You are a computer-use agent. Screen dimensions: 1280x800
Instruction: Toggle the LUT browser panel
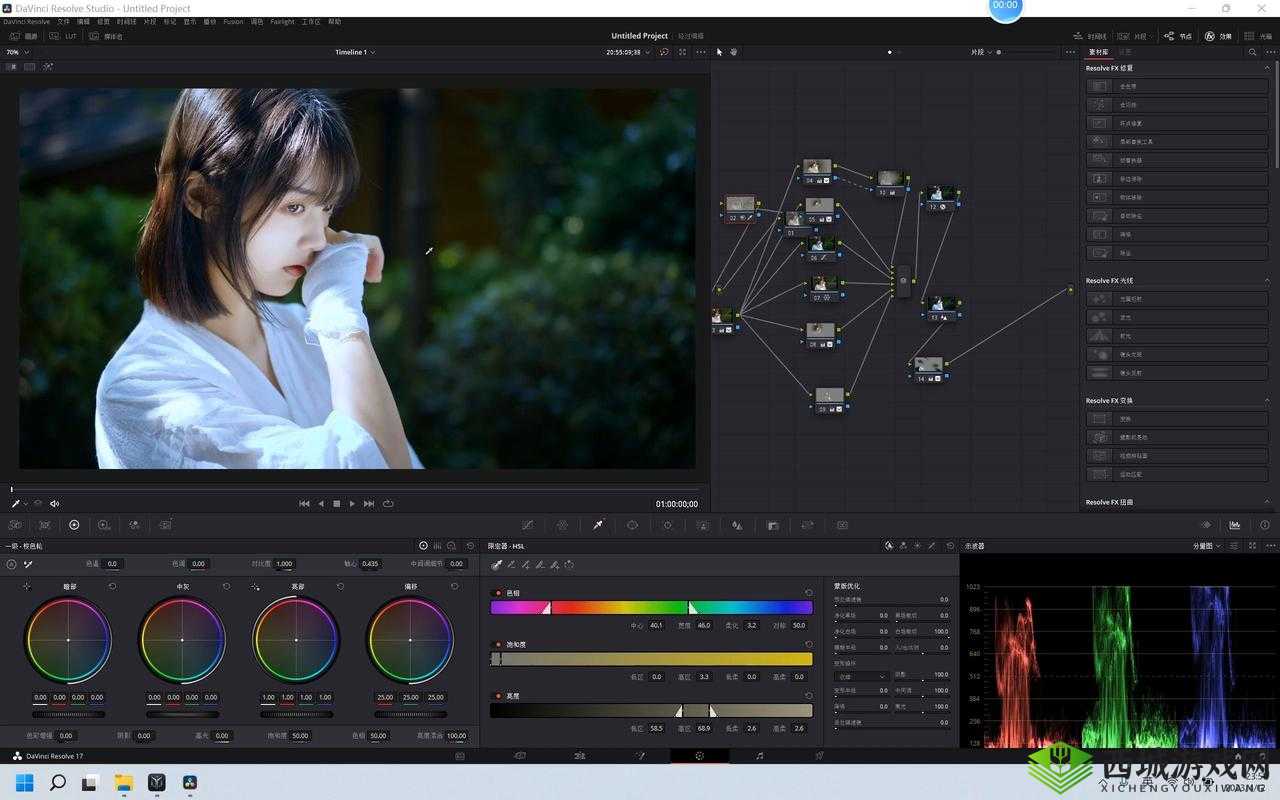[64, 36]
